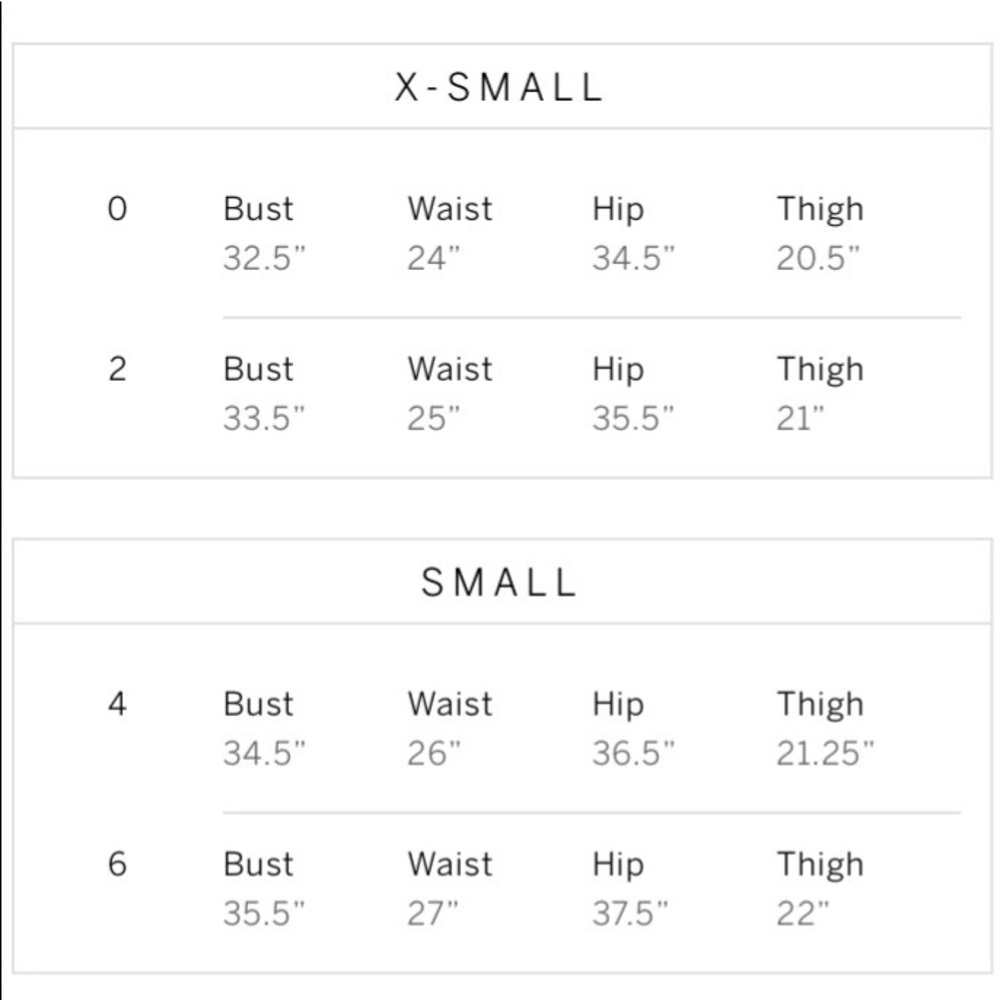Image resolution: width=1000 pixels, height=1000 pixels.
Task: Click the 25" waist measurement
Action: coord(432,419)
